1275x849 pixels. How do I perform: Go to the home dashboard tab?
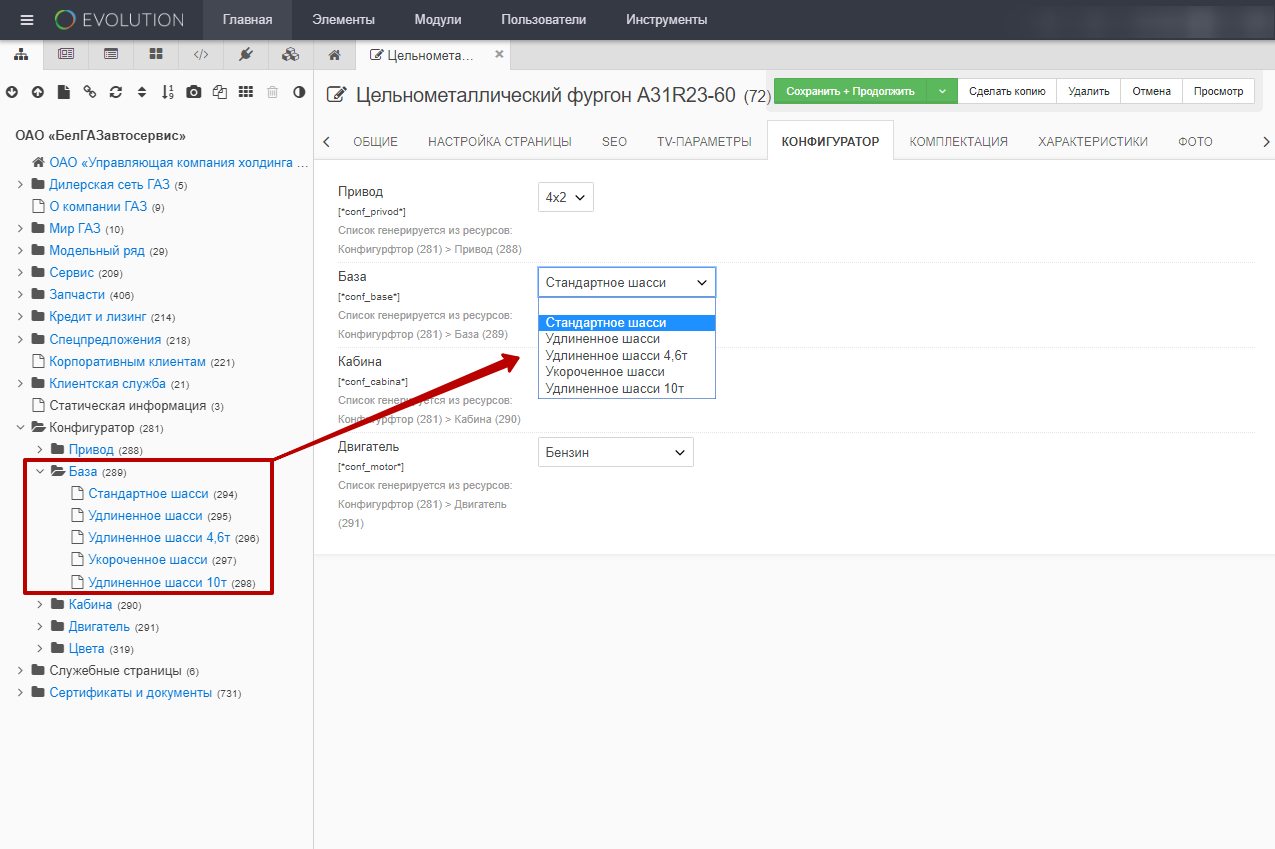coord(335,54)
